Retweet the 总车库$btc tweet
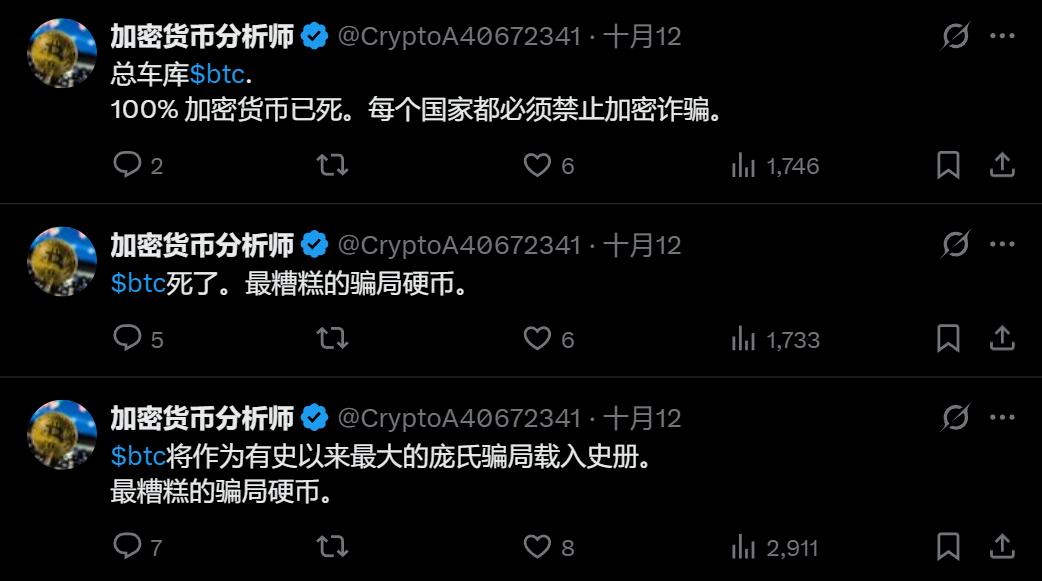 [x=332, y=165]
